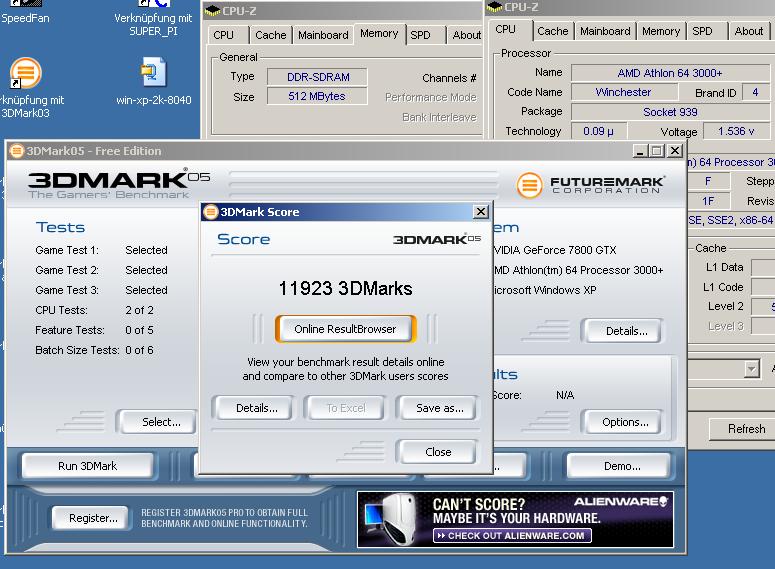
Task: Close the 3DMark05 main window
Action: coord(675,151)
